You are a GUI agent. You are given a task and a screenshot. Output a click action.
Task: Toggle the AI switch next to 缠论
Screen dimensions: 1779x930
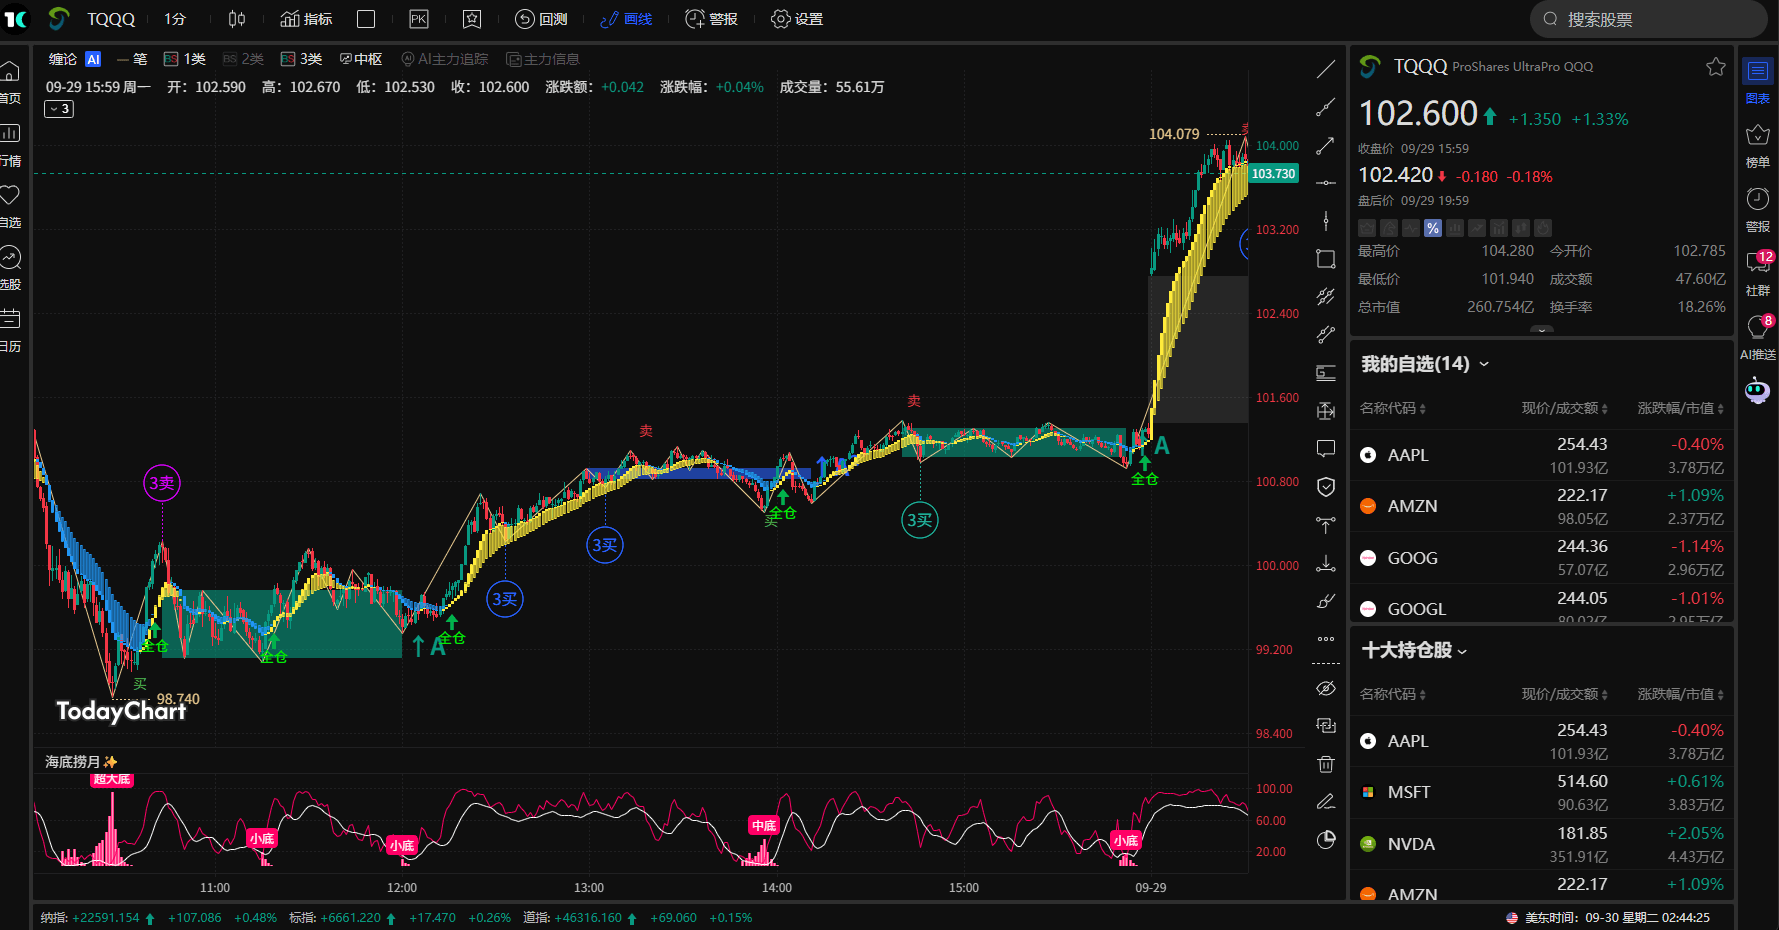click(x=93, y=59)
